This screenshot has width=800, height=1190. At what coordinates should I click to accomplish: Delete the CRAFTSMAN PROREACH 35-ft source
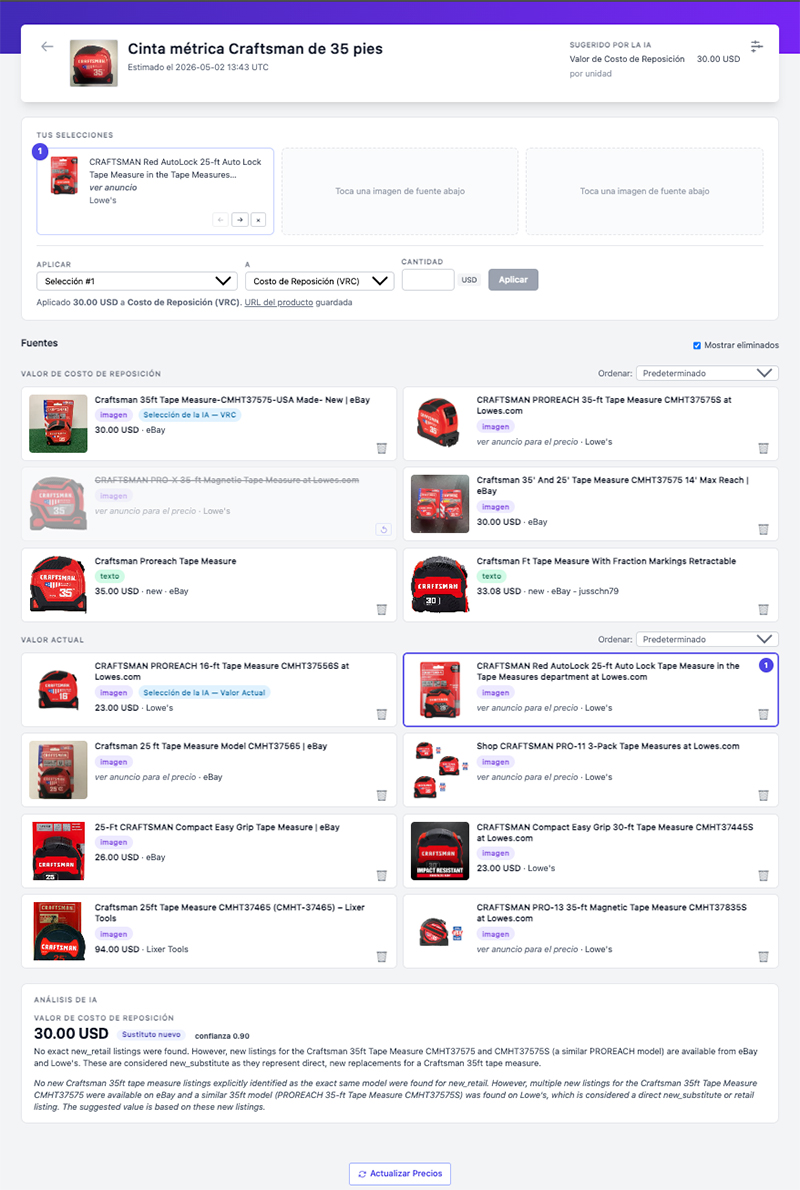pos(764,449)
